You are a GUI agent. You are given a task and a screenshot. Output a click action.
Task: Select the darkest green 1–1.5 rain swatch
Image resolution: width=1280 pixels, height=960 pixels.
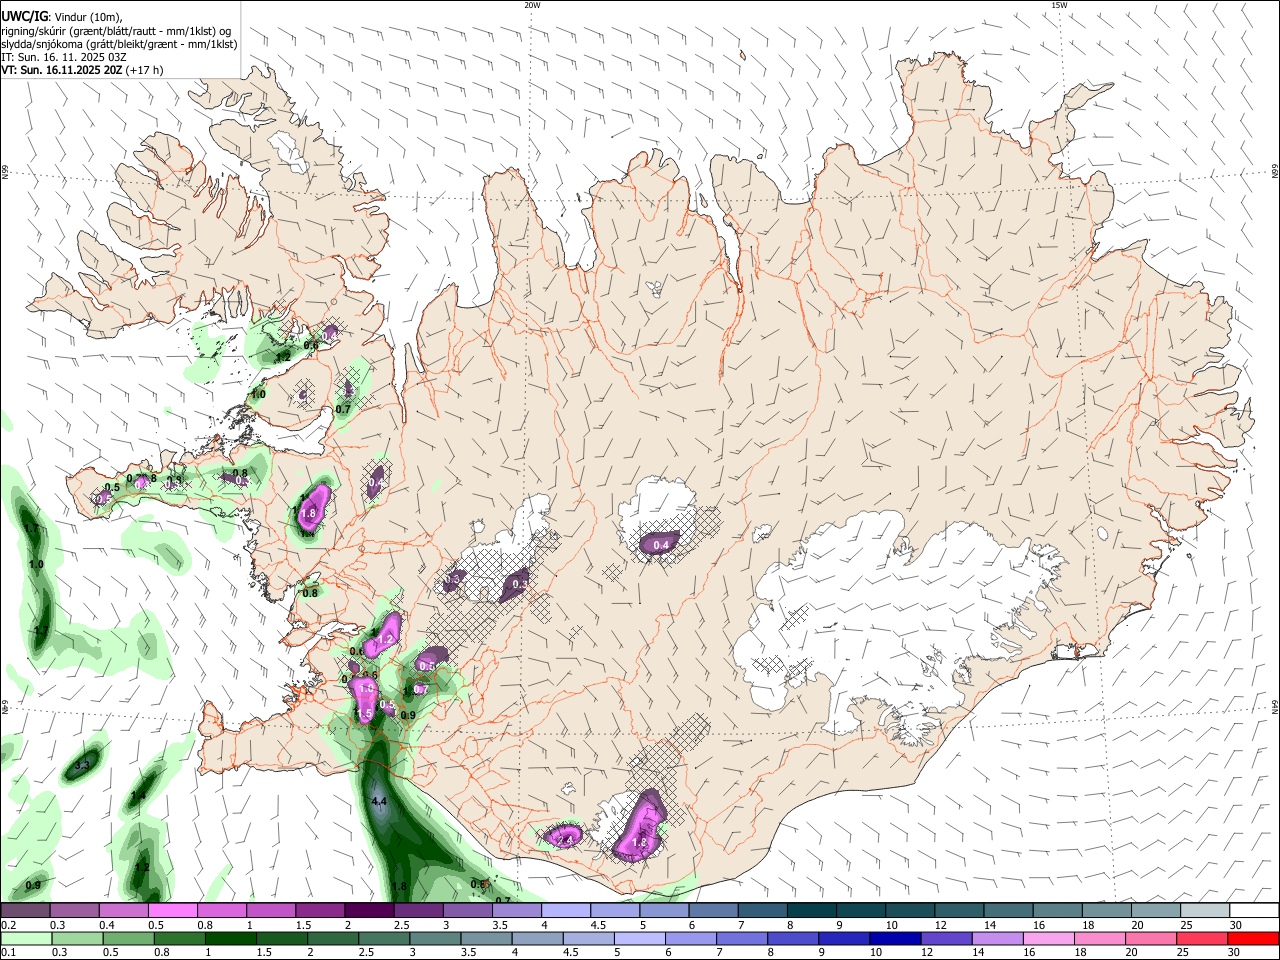click(x=230, y=939)
